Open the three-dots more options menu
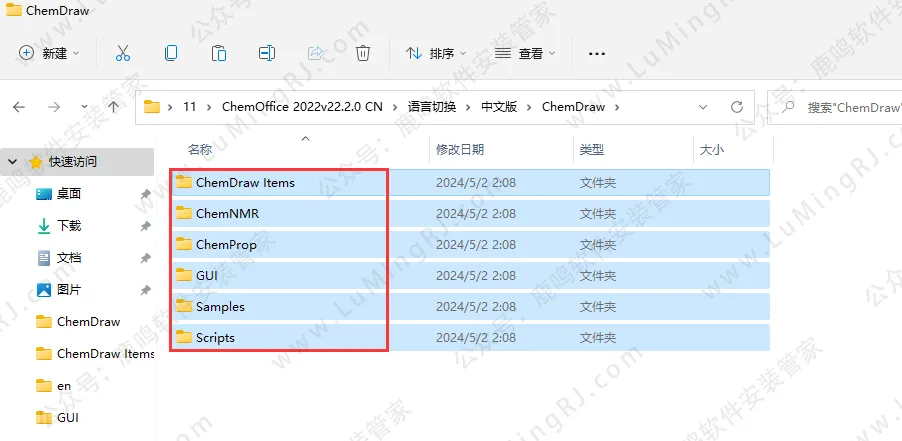Image resolution: width=902 pixels, height=441 pixels. (597, 53)
